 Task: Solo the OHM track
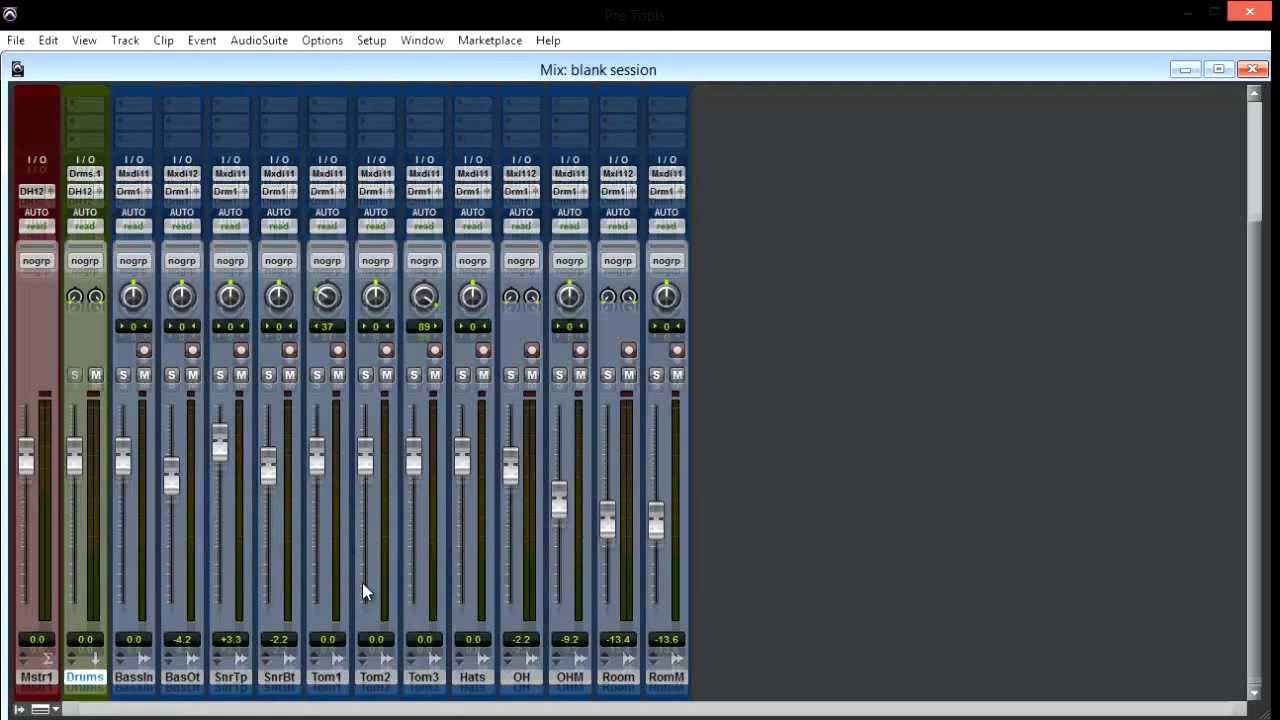pos(559,375)
